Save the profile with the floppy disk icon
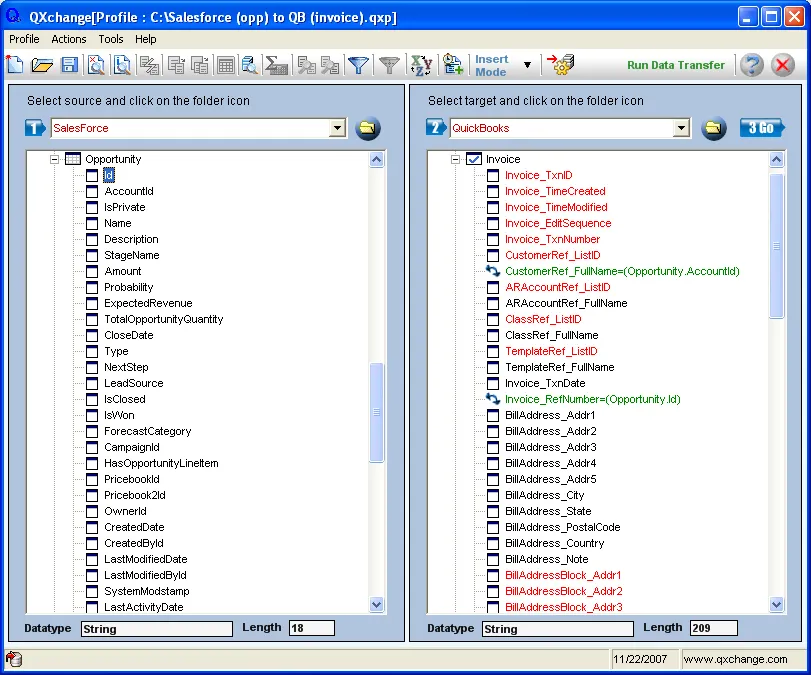This screenshot has width=811, height=675. click(69, 65)
